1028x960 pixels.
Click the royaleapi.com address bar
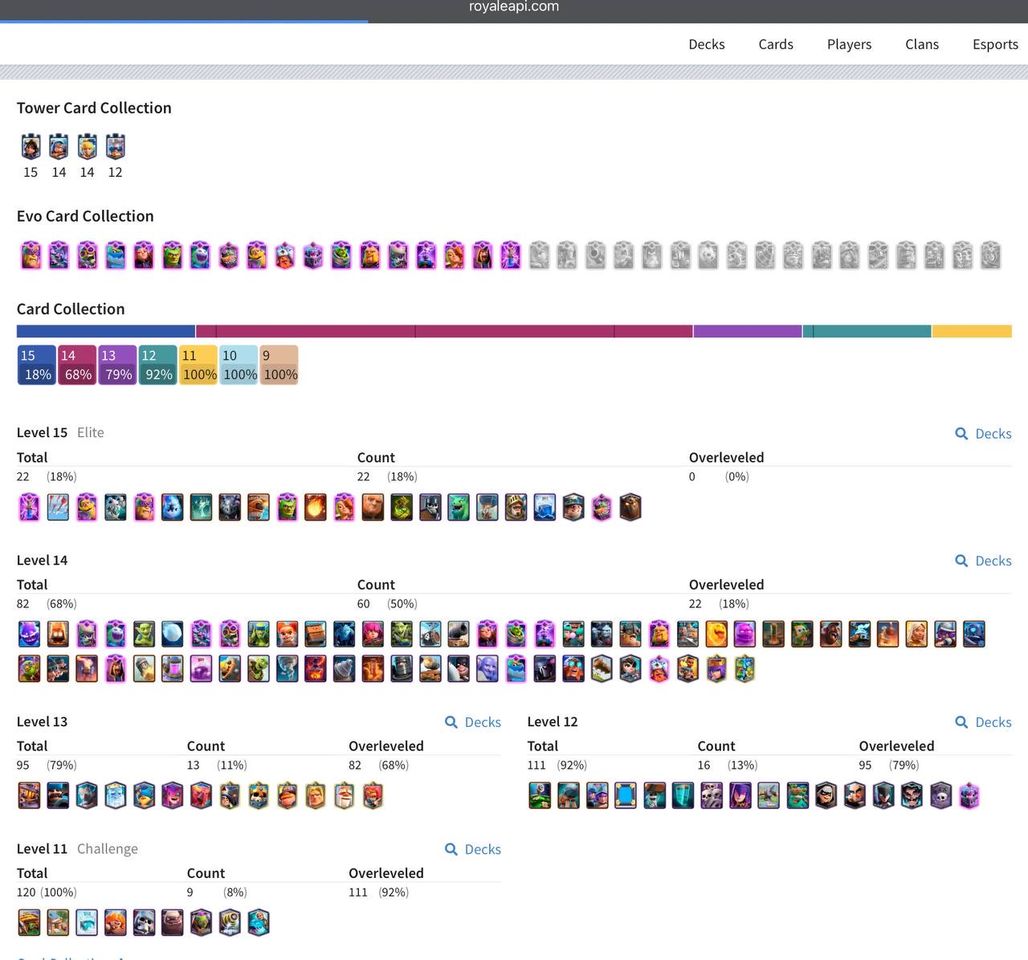pyautogui.click(x=514, y=7)
